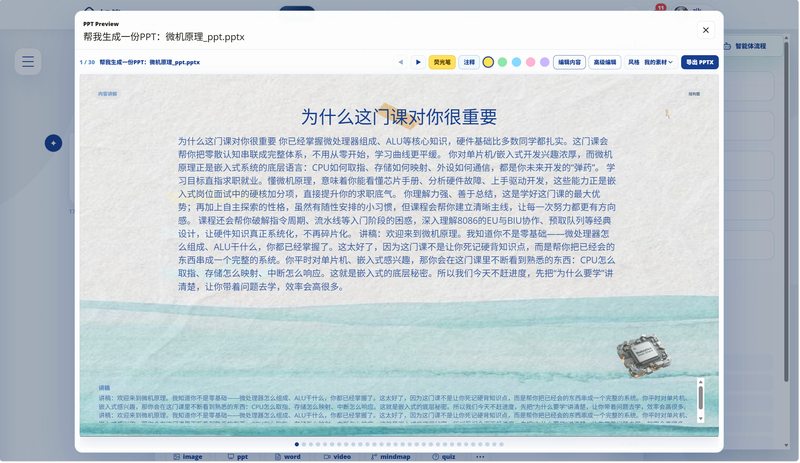Expand the 风格 我的素材 dropdown
The width and height of the screenshot is (800, 463).
[x=651, y=62]
